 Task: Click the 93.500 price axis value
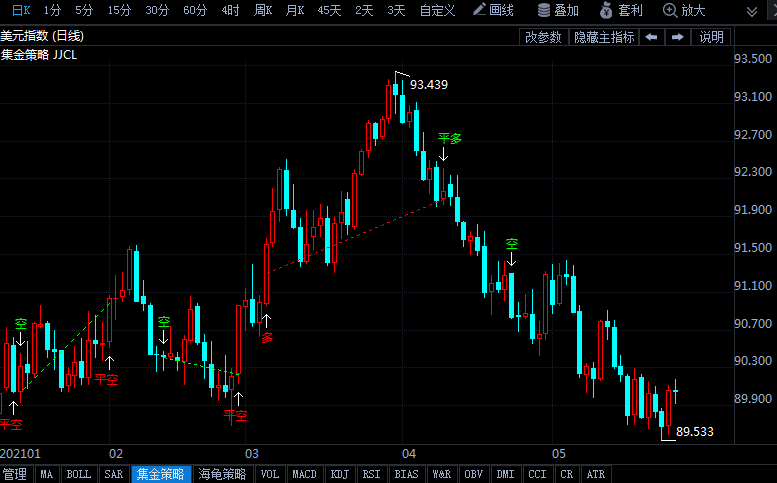tap(753, 58)
